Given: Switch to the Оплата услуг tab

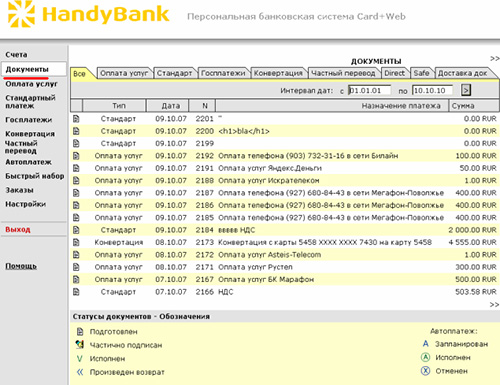Looking at the screenshot, I should pos(124,73).
